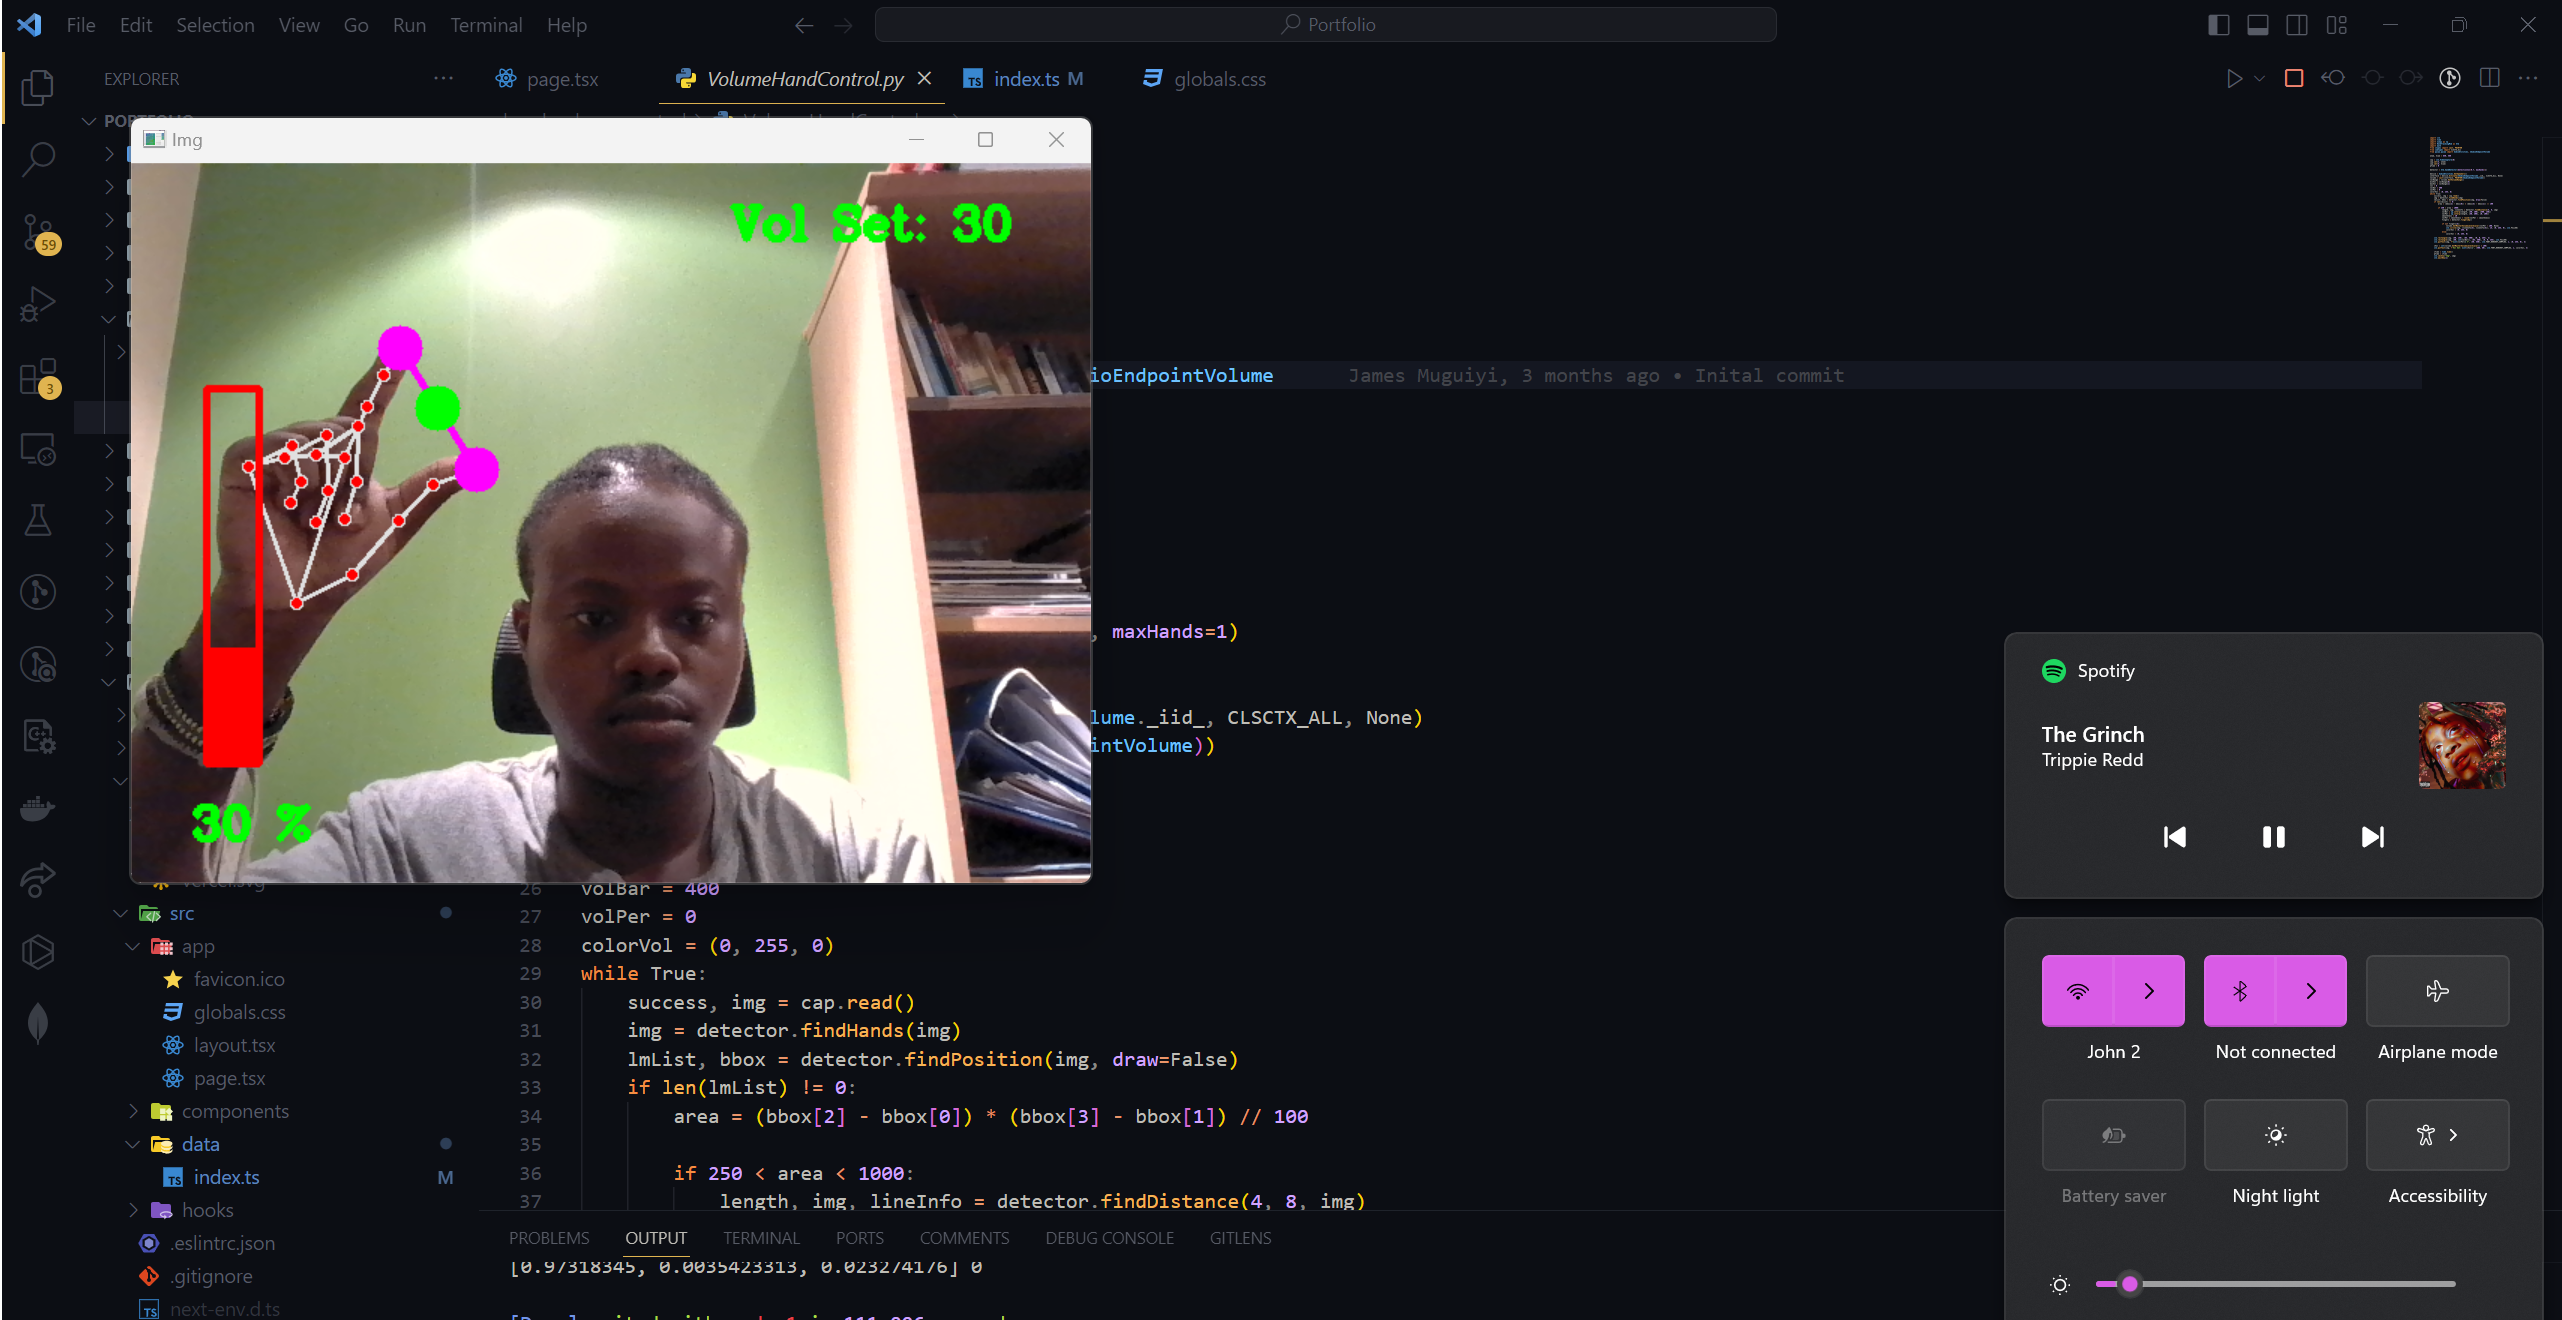Click The Grinch album art thumbnail
Screen dimensions: 2562x1320
click(2461, 746)
